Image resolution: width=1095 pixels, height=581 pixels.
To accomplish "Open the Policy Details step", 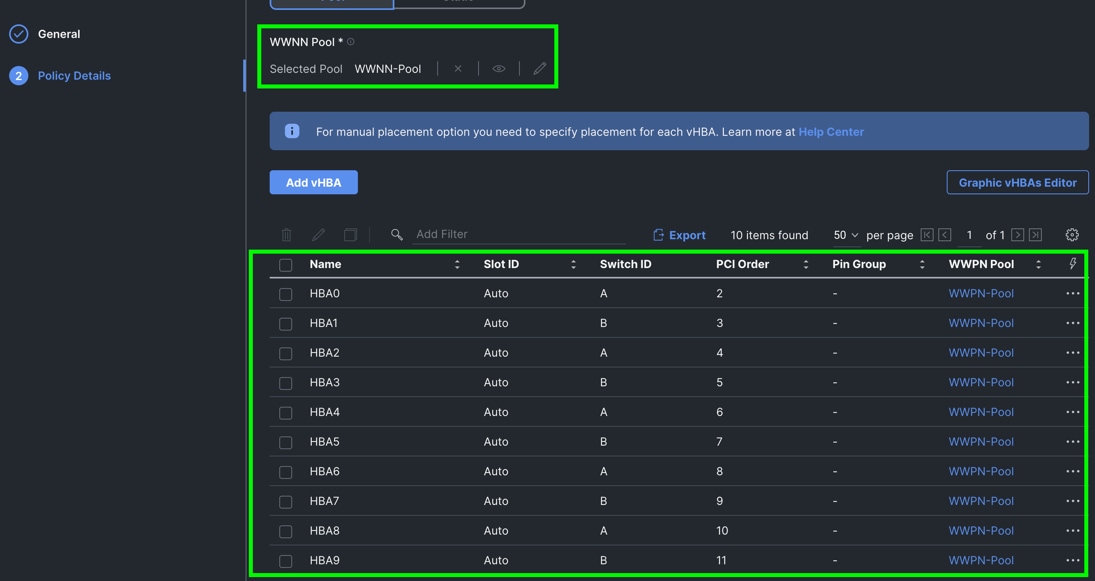I will click(x=74, y=76).
